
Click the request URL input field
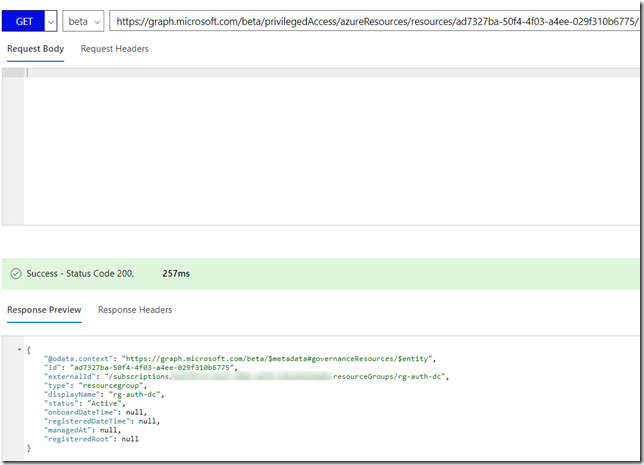tap(375, 21)
